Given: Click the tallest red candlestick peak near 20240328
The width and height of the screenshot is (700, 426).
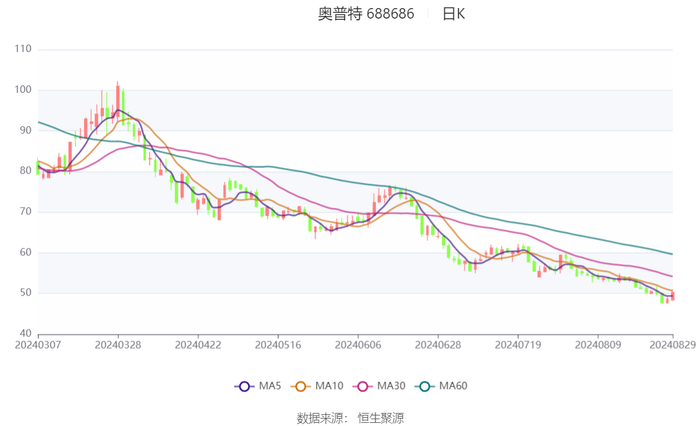Looking at the screenshot, I should [118, 99].
